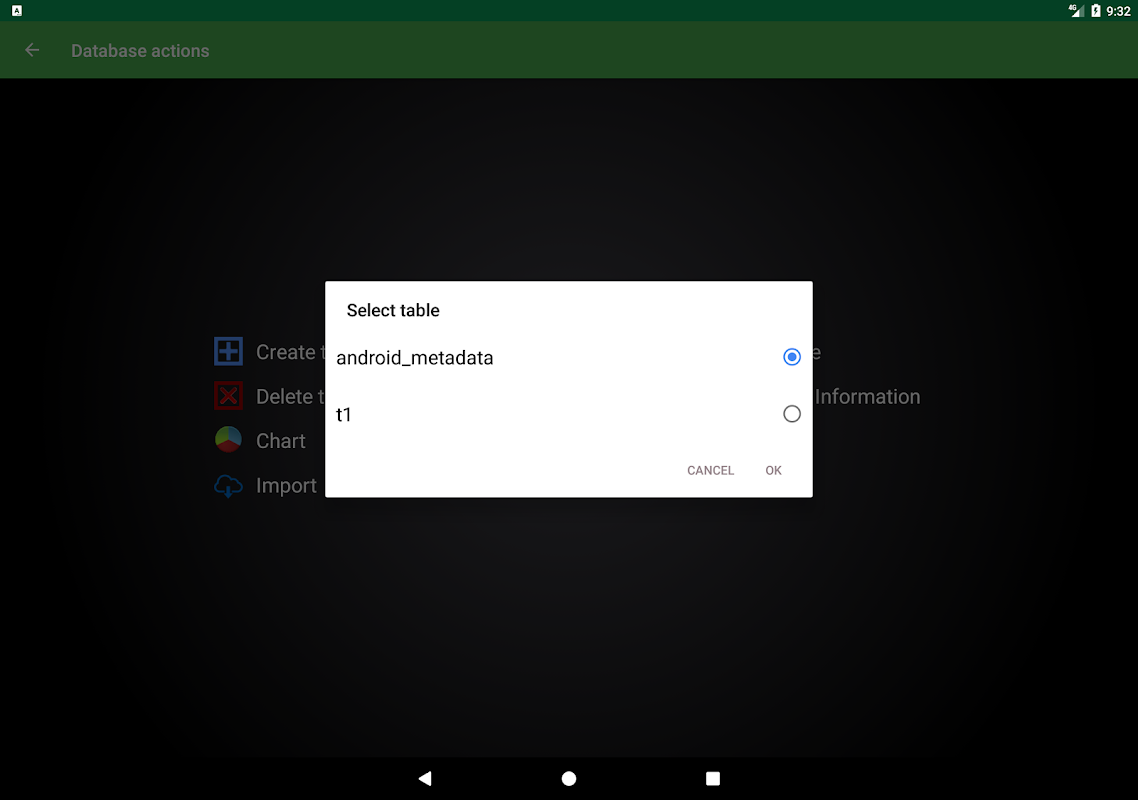Open the pie Chart icon

228,440
